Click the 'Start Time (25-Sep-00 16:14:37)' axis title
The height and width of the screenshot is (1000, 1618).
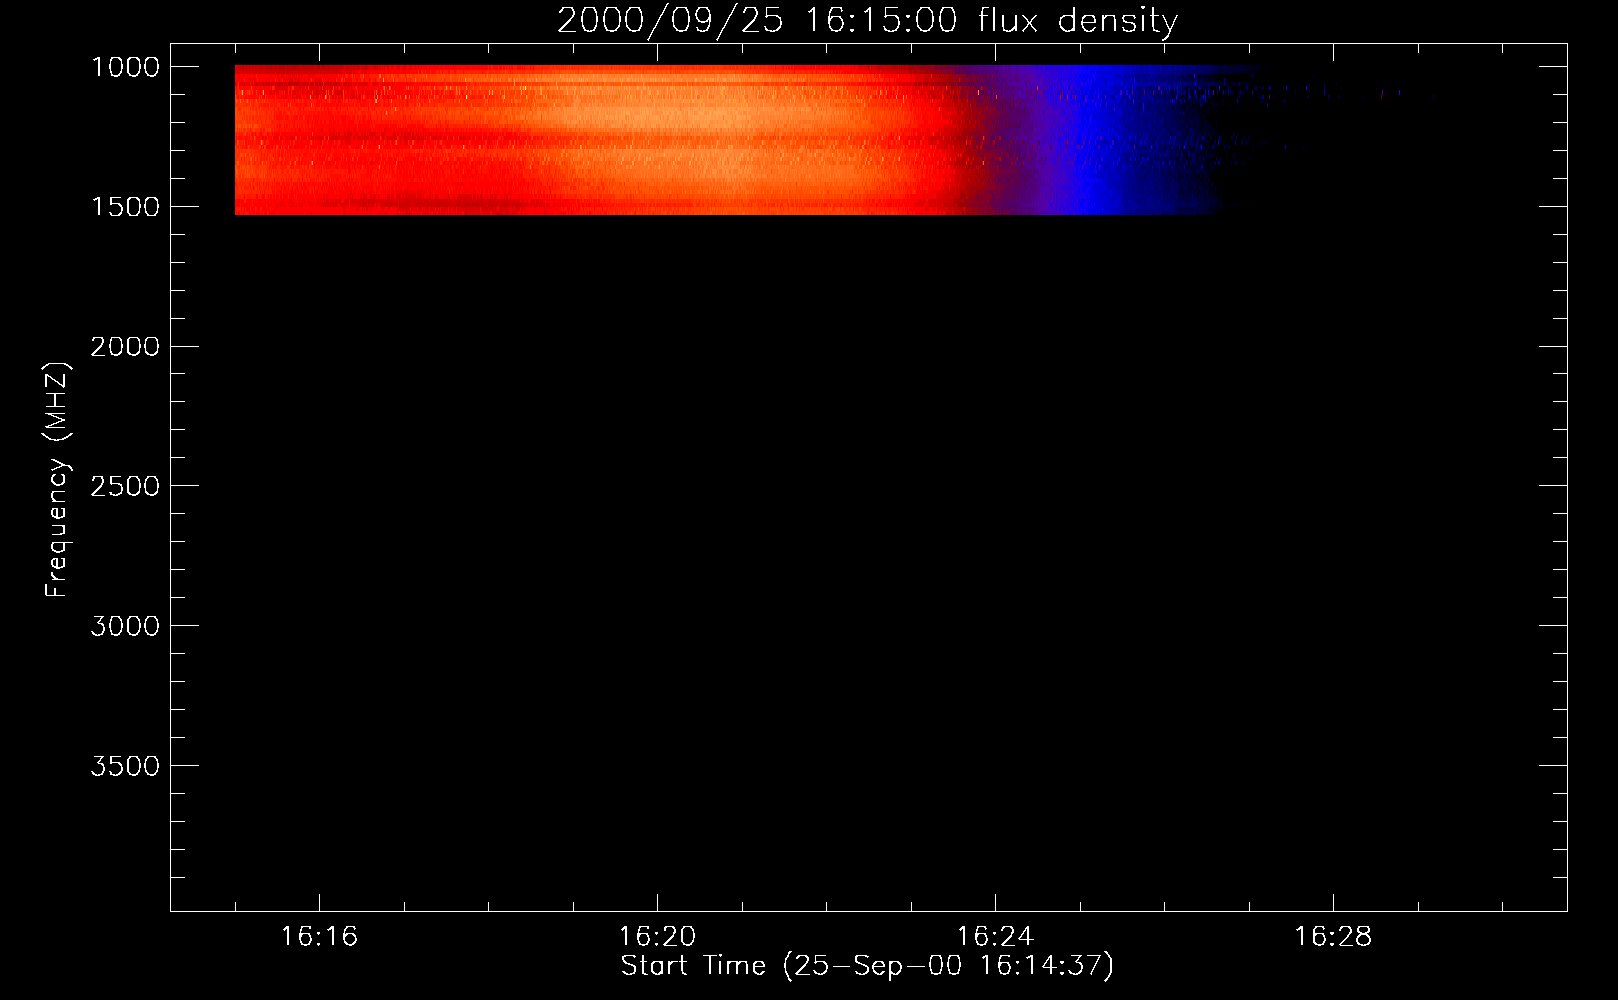(867, 966)
